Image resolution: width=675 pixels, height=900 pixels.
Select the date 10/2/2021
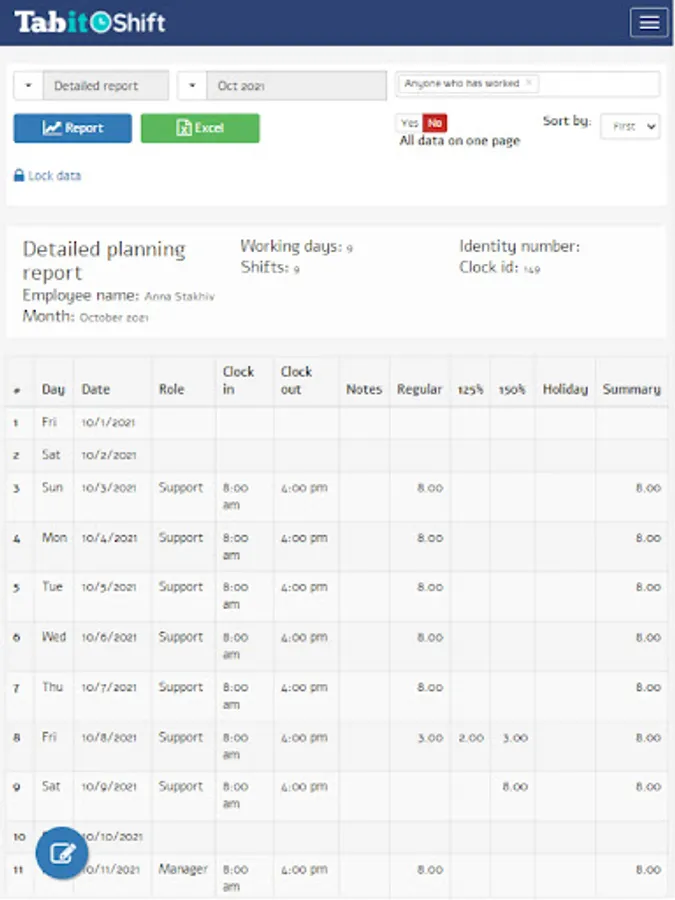click(108, 455)
